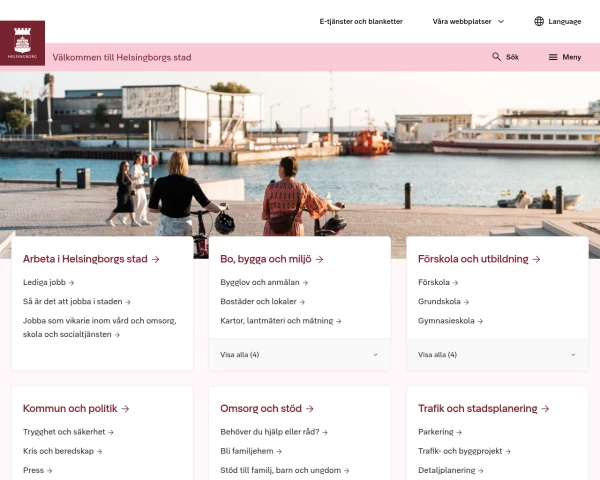Click Välkommen till Helsingborgs stad text

point(122,57)
